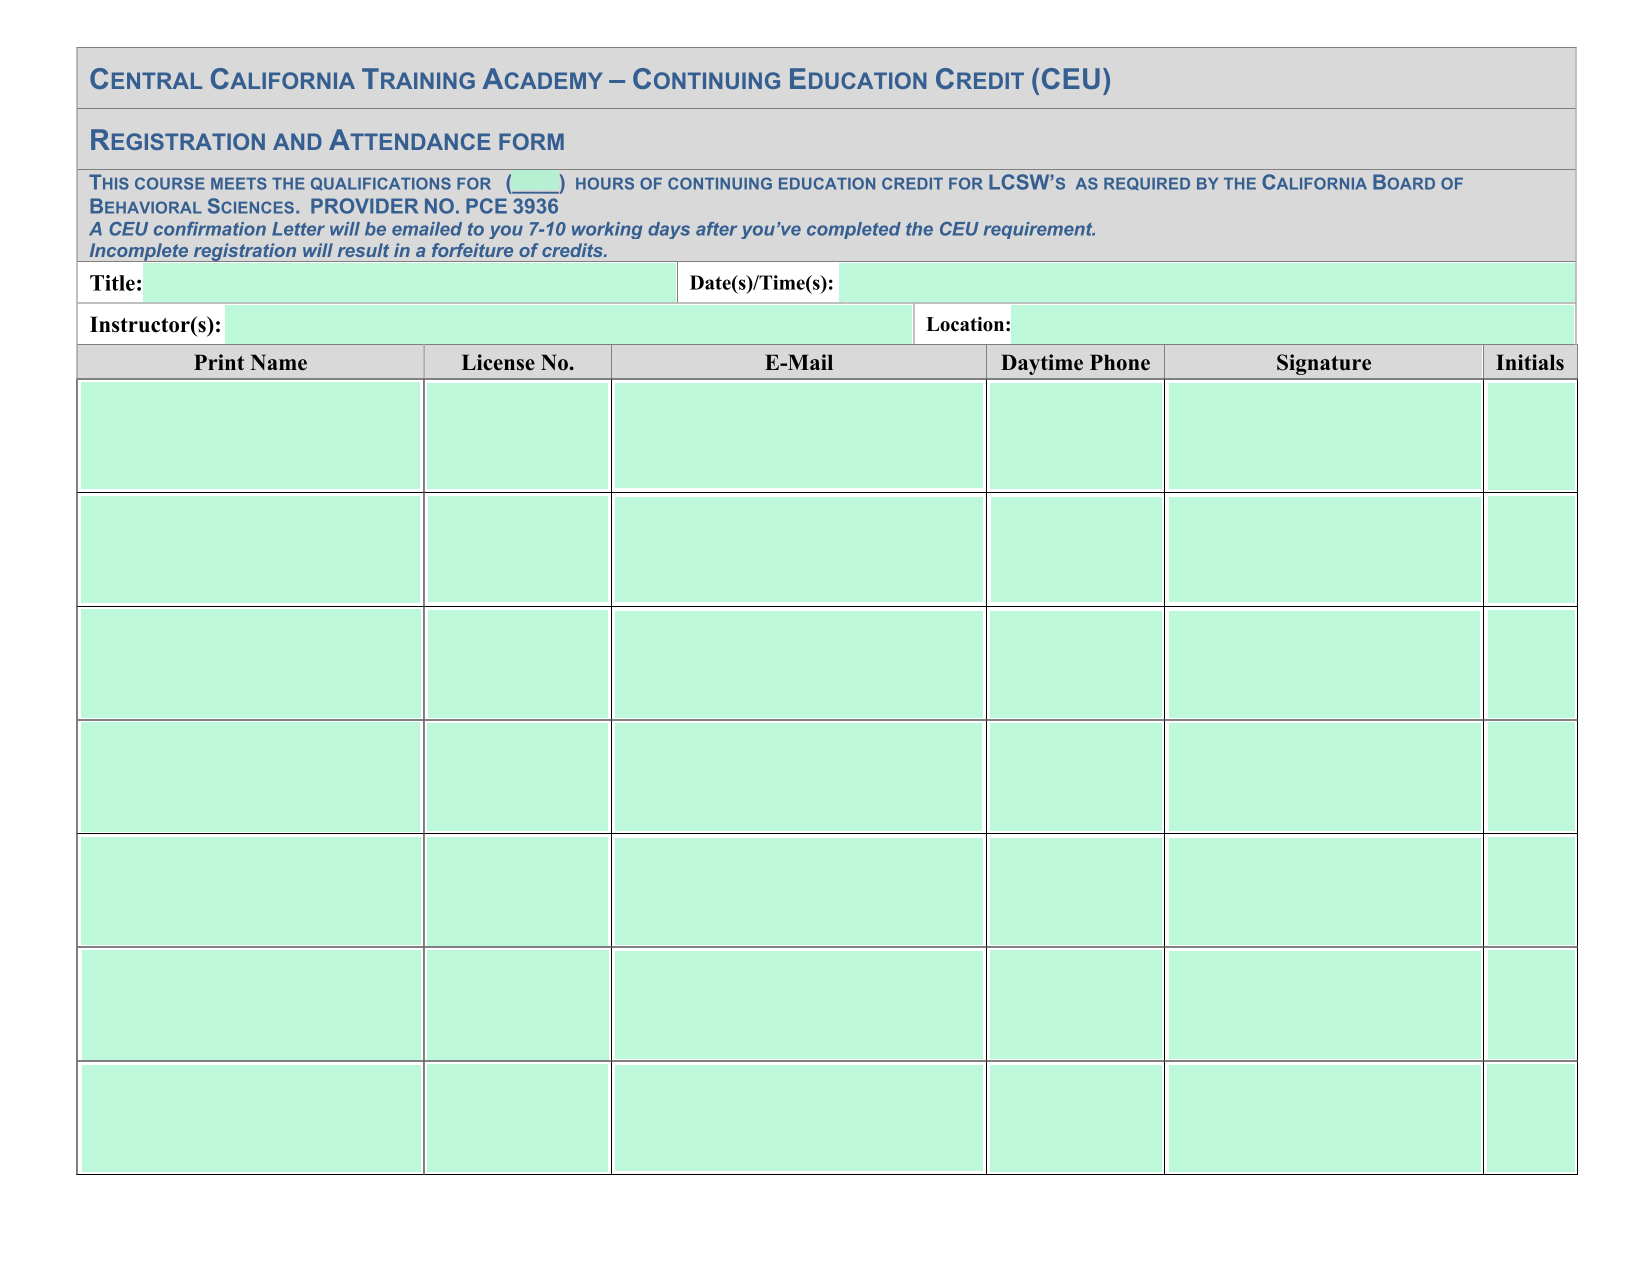The width and height of the screenshot is (1649, 1275).
Task: Click the Print Name column header
Action: [251, 362]
